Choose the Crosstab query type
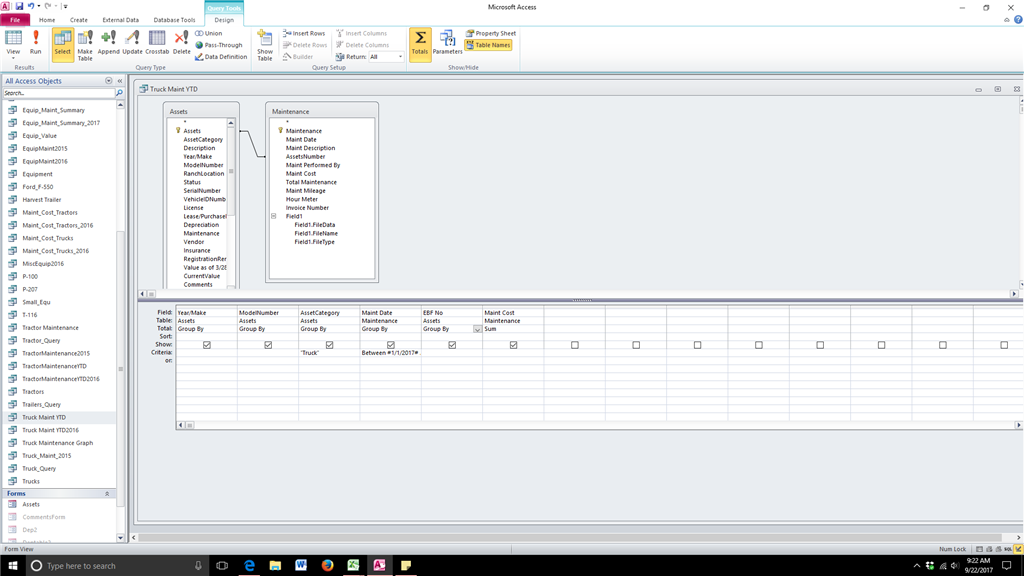 coord(157,42)
